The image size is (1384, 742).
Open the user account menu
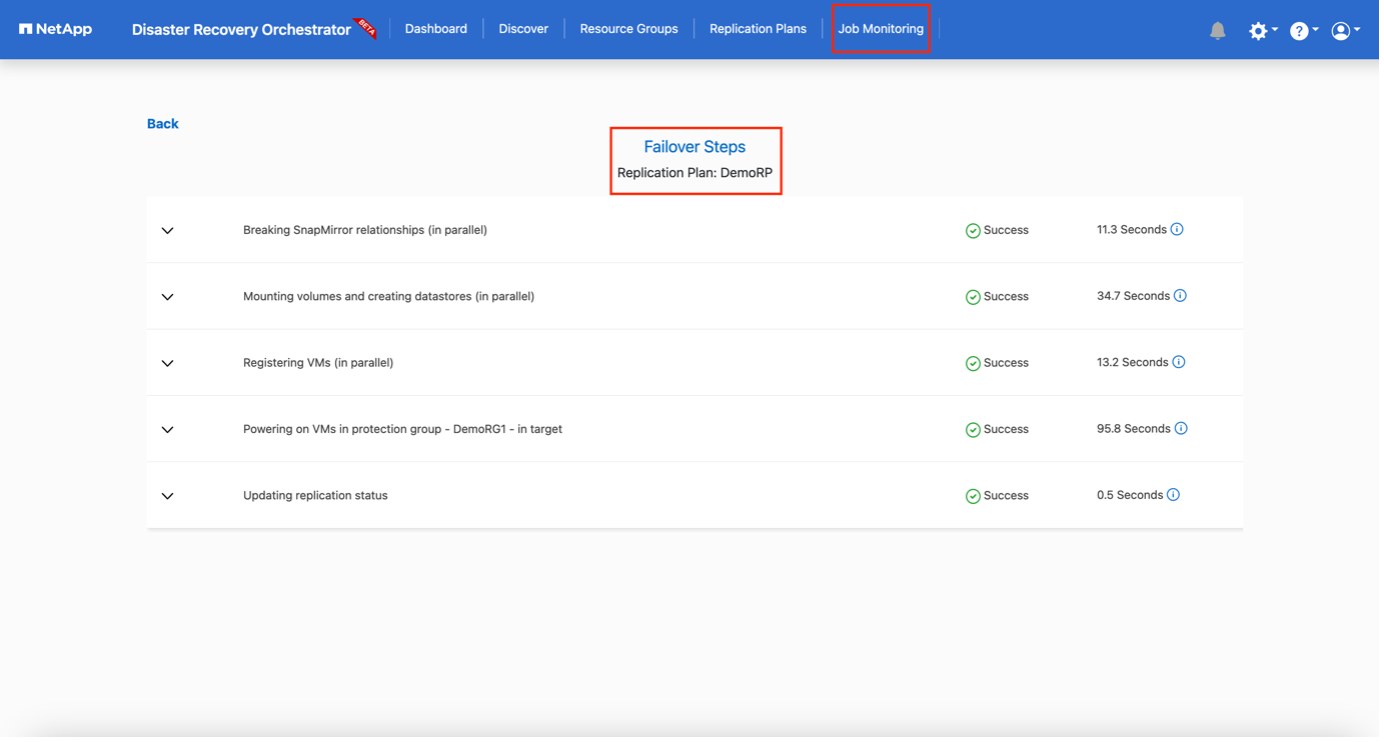(1342, 31)
